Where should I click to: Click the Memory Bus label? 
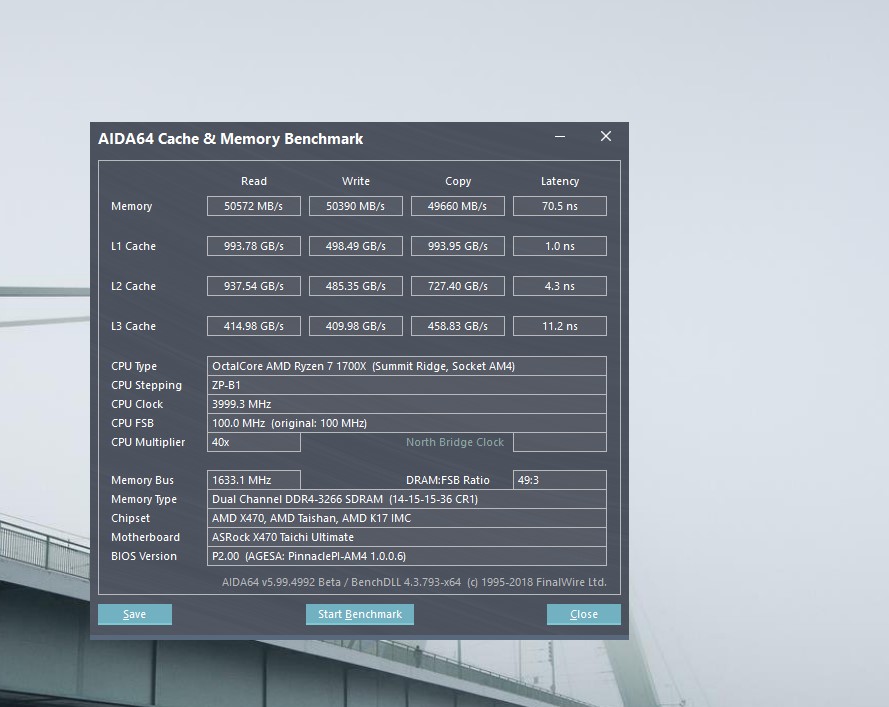pyautogui.click(x=142, y=480)
